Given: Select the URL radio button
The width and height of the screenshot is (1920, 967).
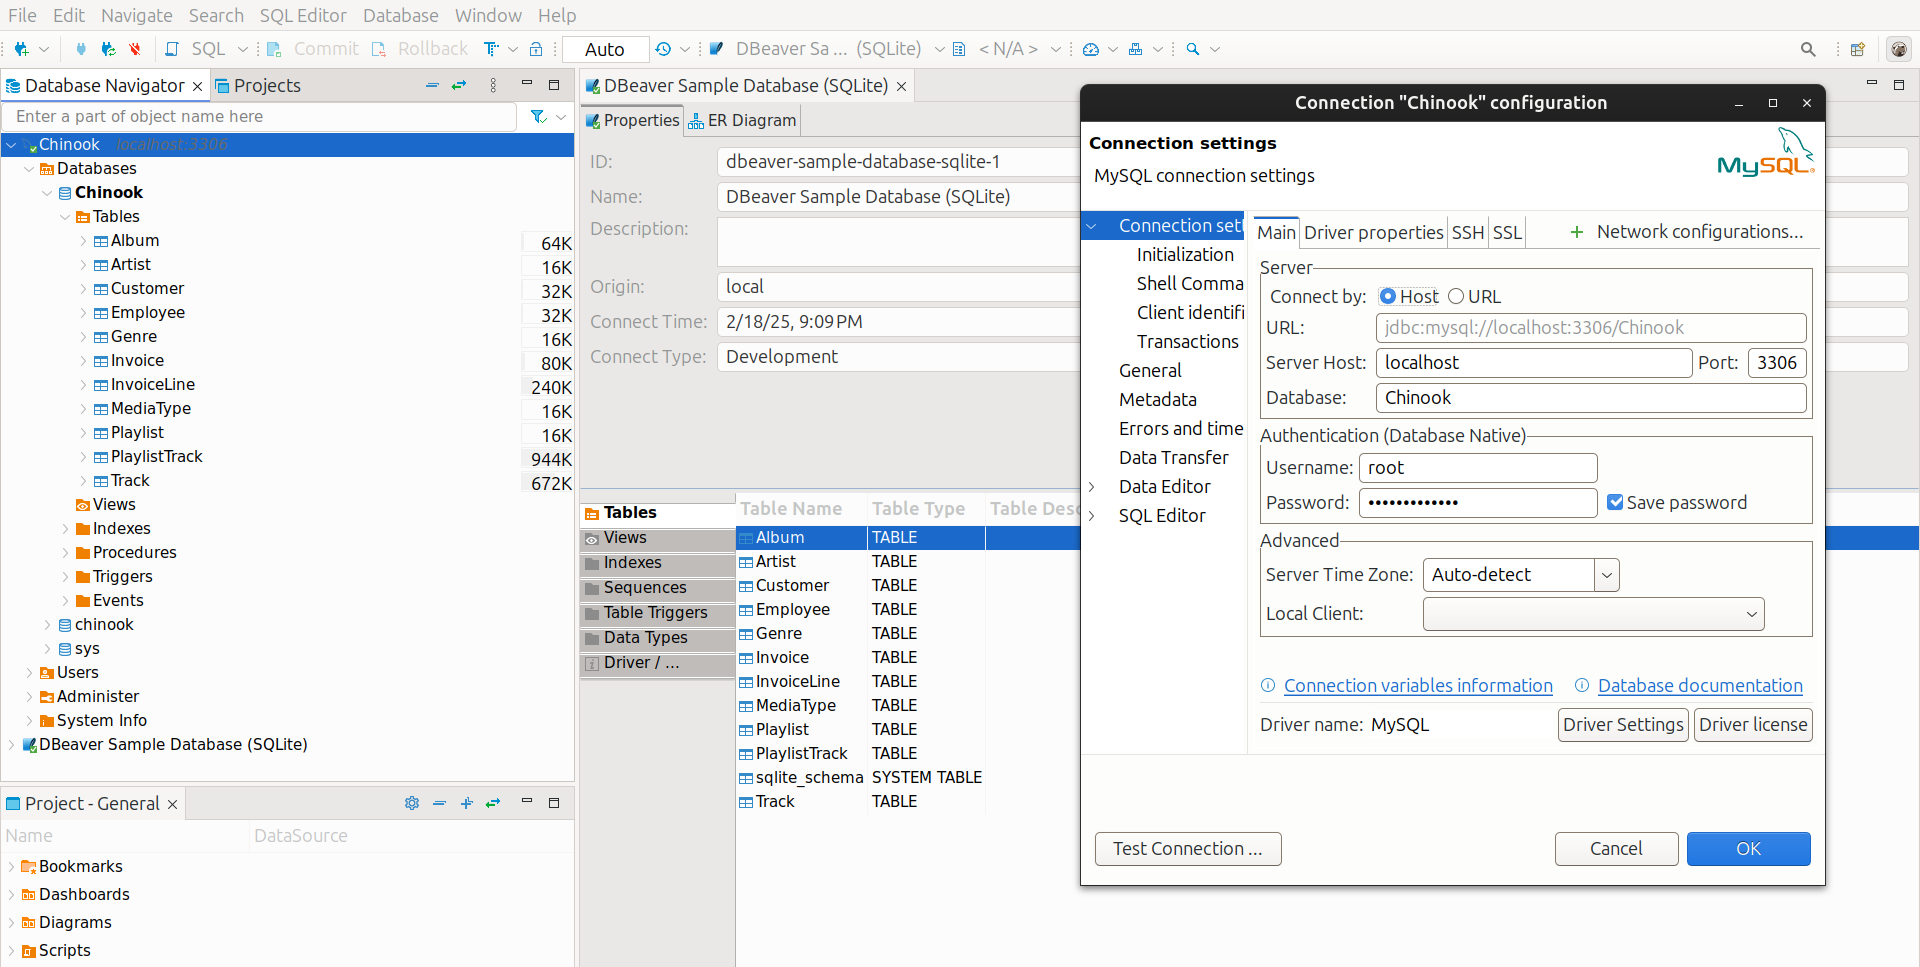Looking at the screenshot, I should [1456, 296].
